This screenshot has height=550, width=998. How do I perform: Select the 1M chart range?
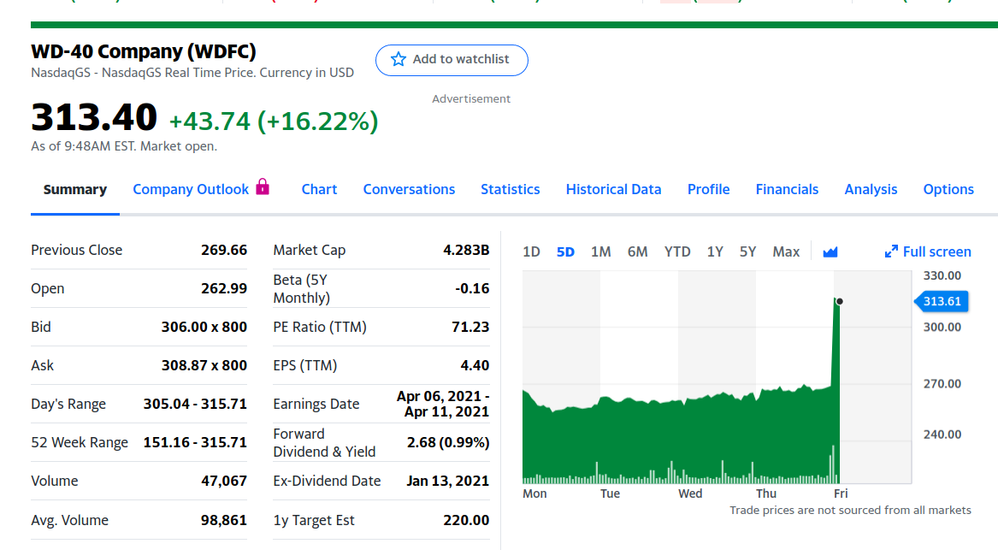pos(600,252)
